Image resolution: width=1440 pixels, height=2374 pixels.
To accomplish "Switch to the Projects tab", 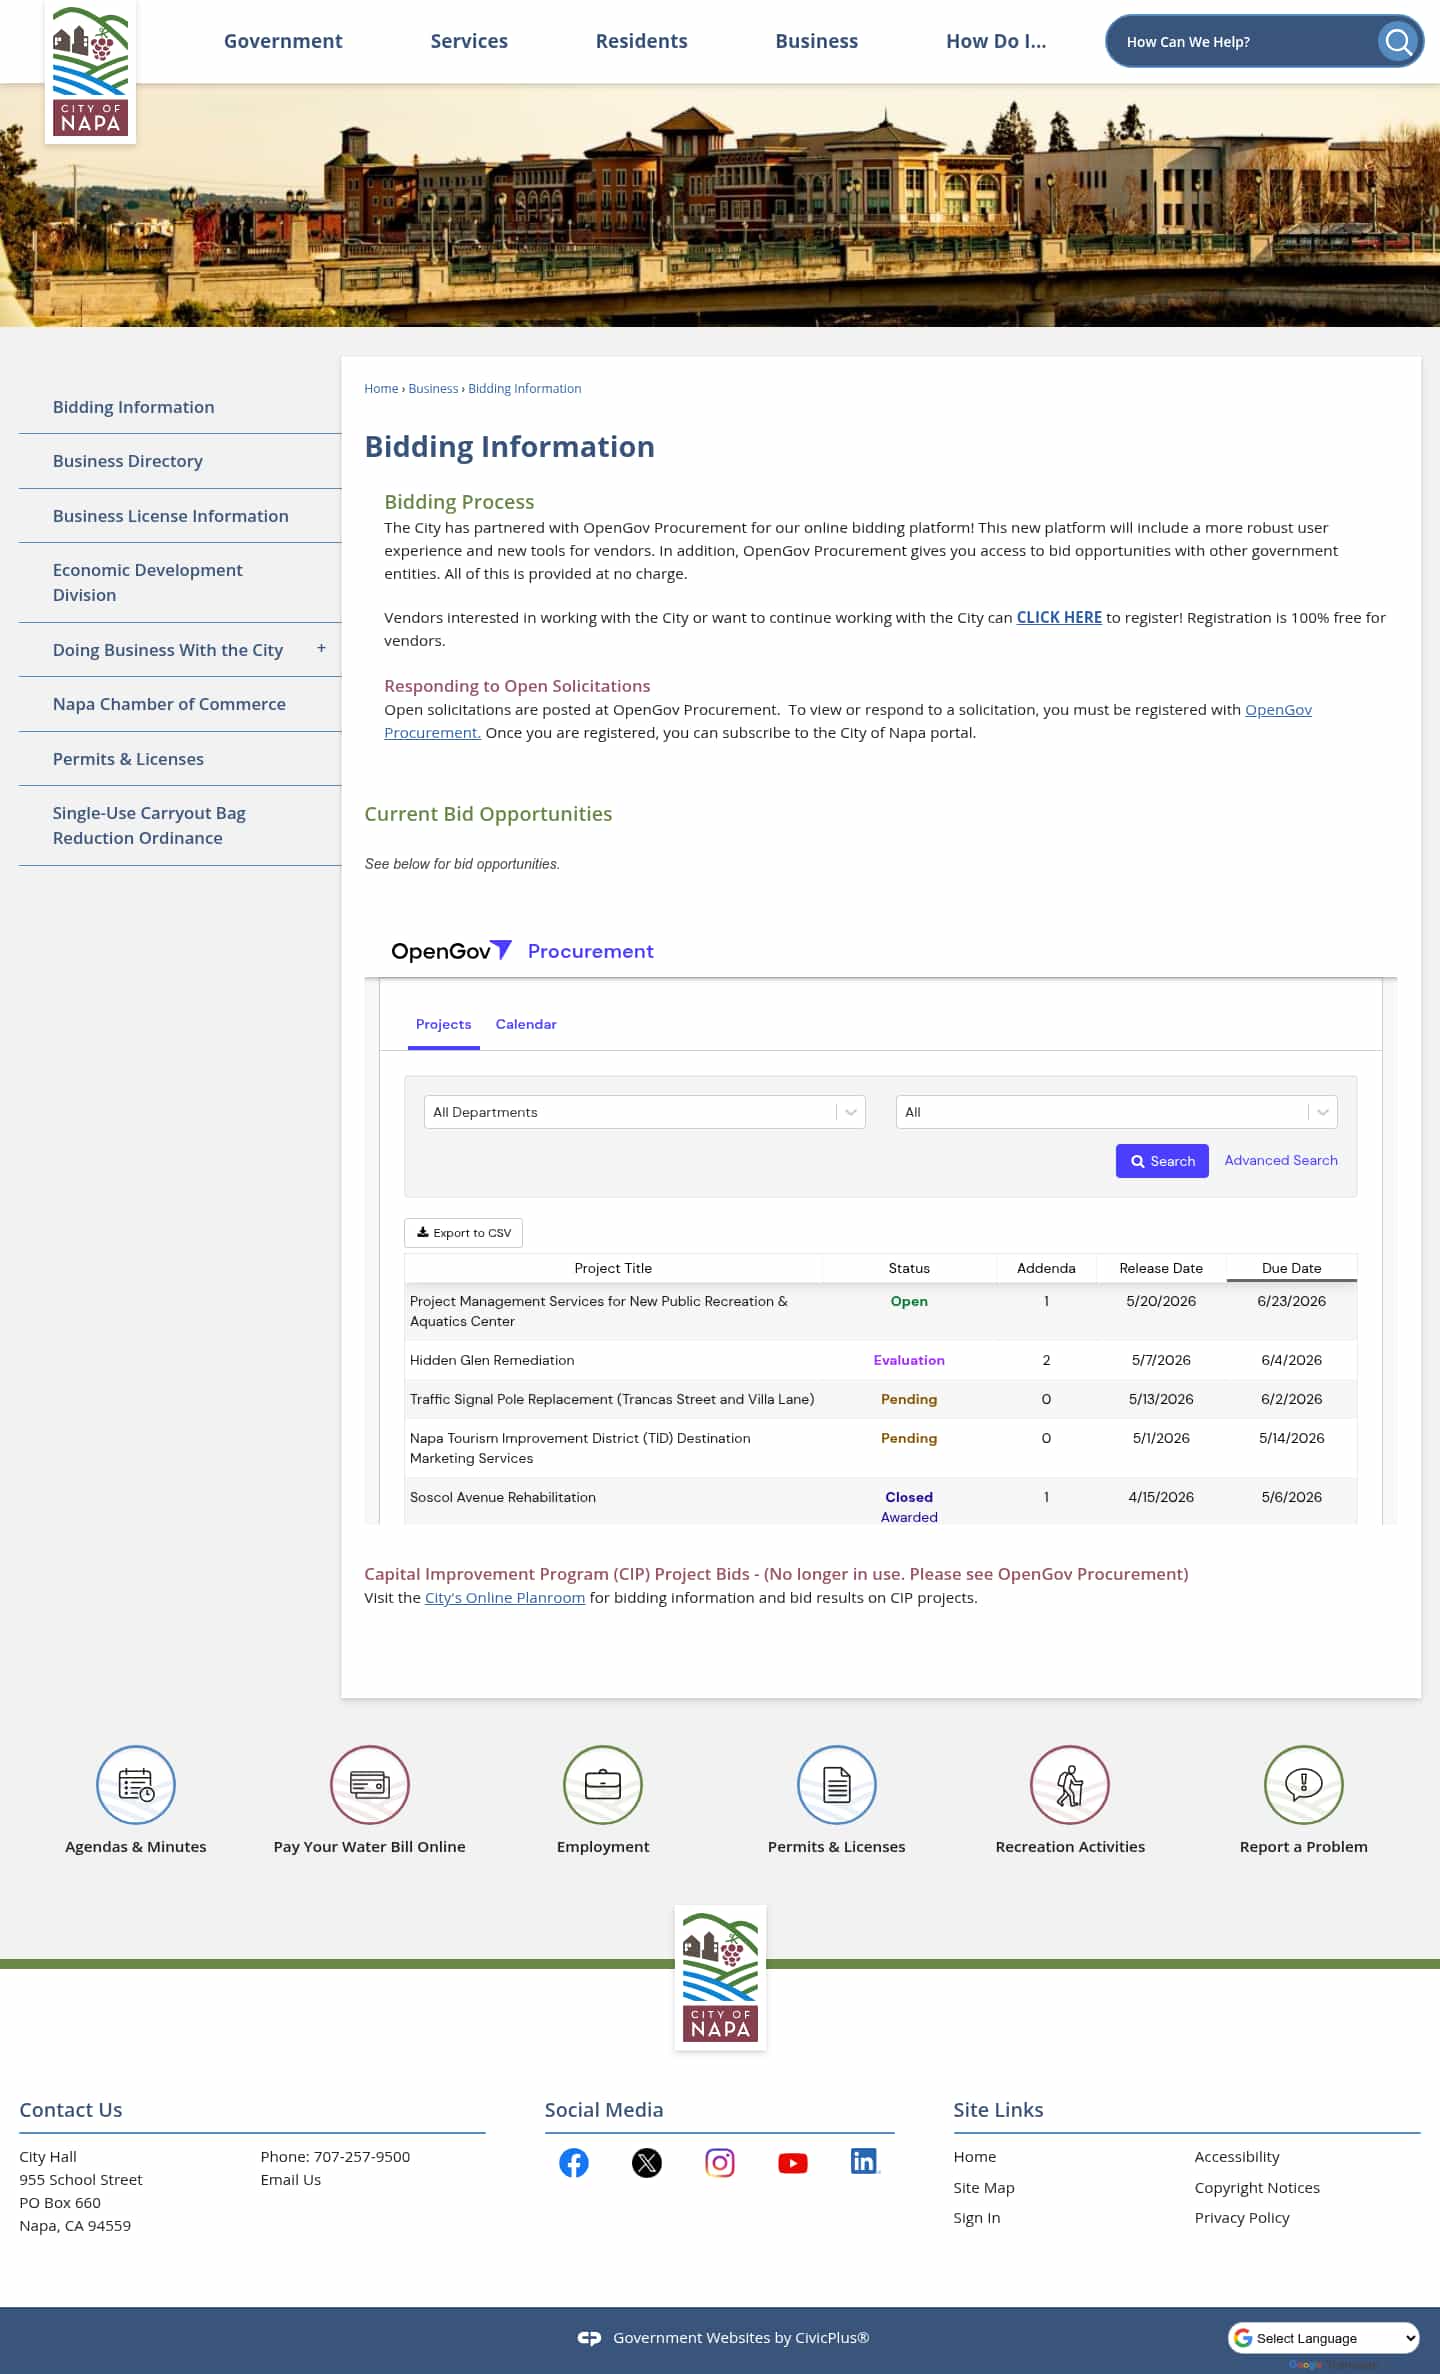I will pos(443,1024).
